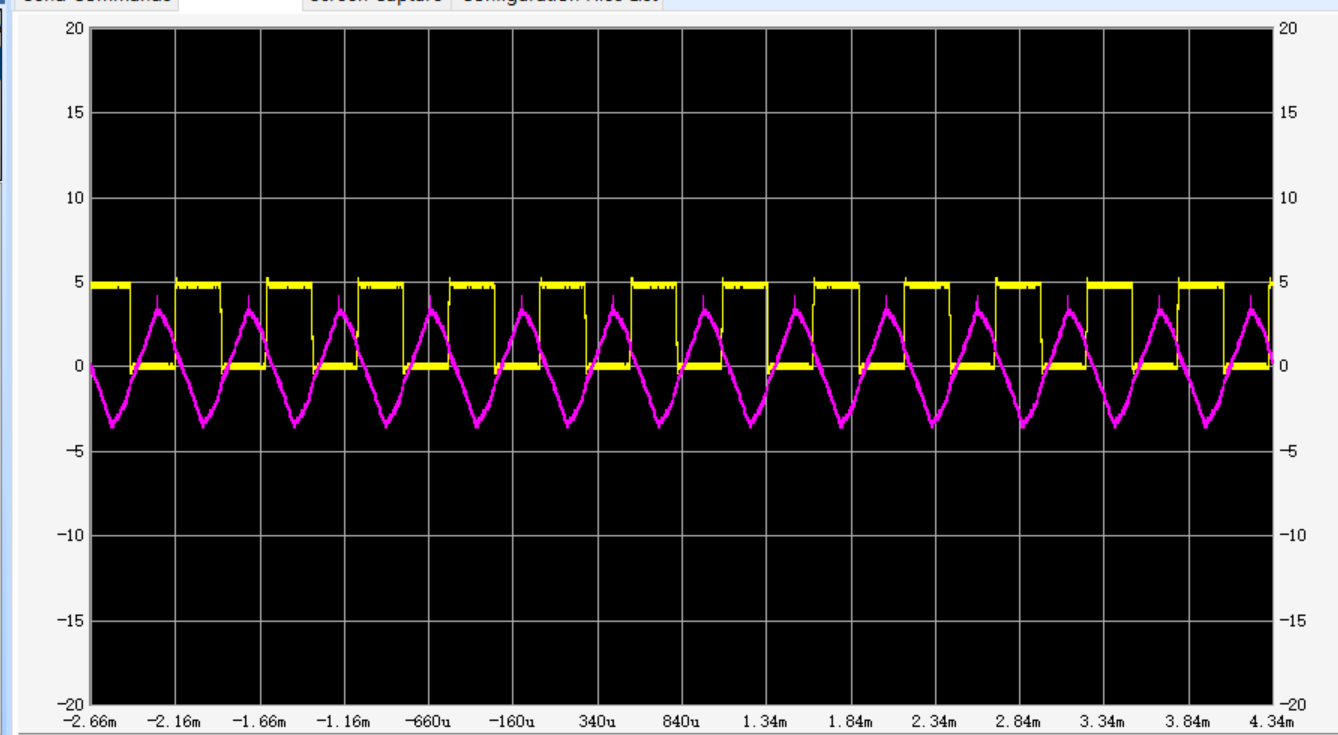The width and height of the screenshot is (1338, 735).
Task: Open the Screen capture tab
Action: coord(377,3)
